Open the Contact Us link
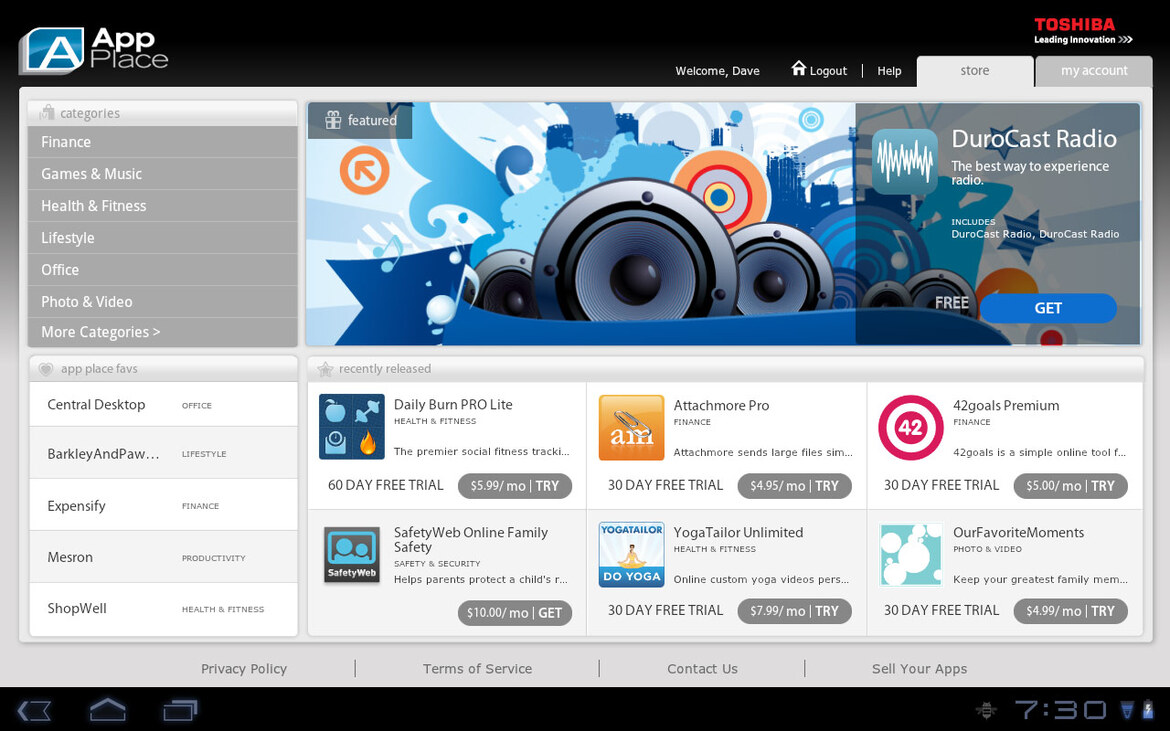 (702, 669)
